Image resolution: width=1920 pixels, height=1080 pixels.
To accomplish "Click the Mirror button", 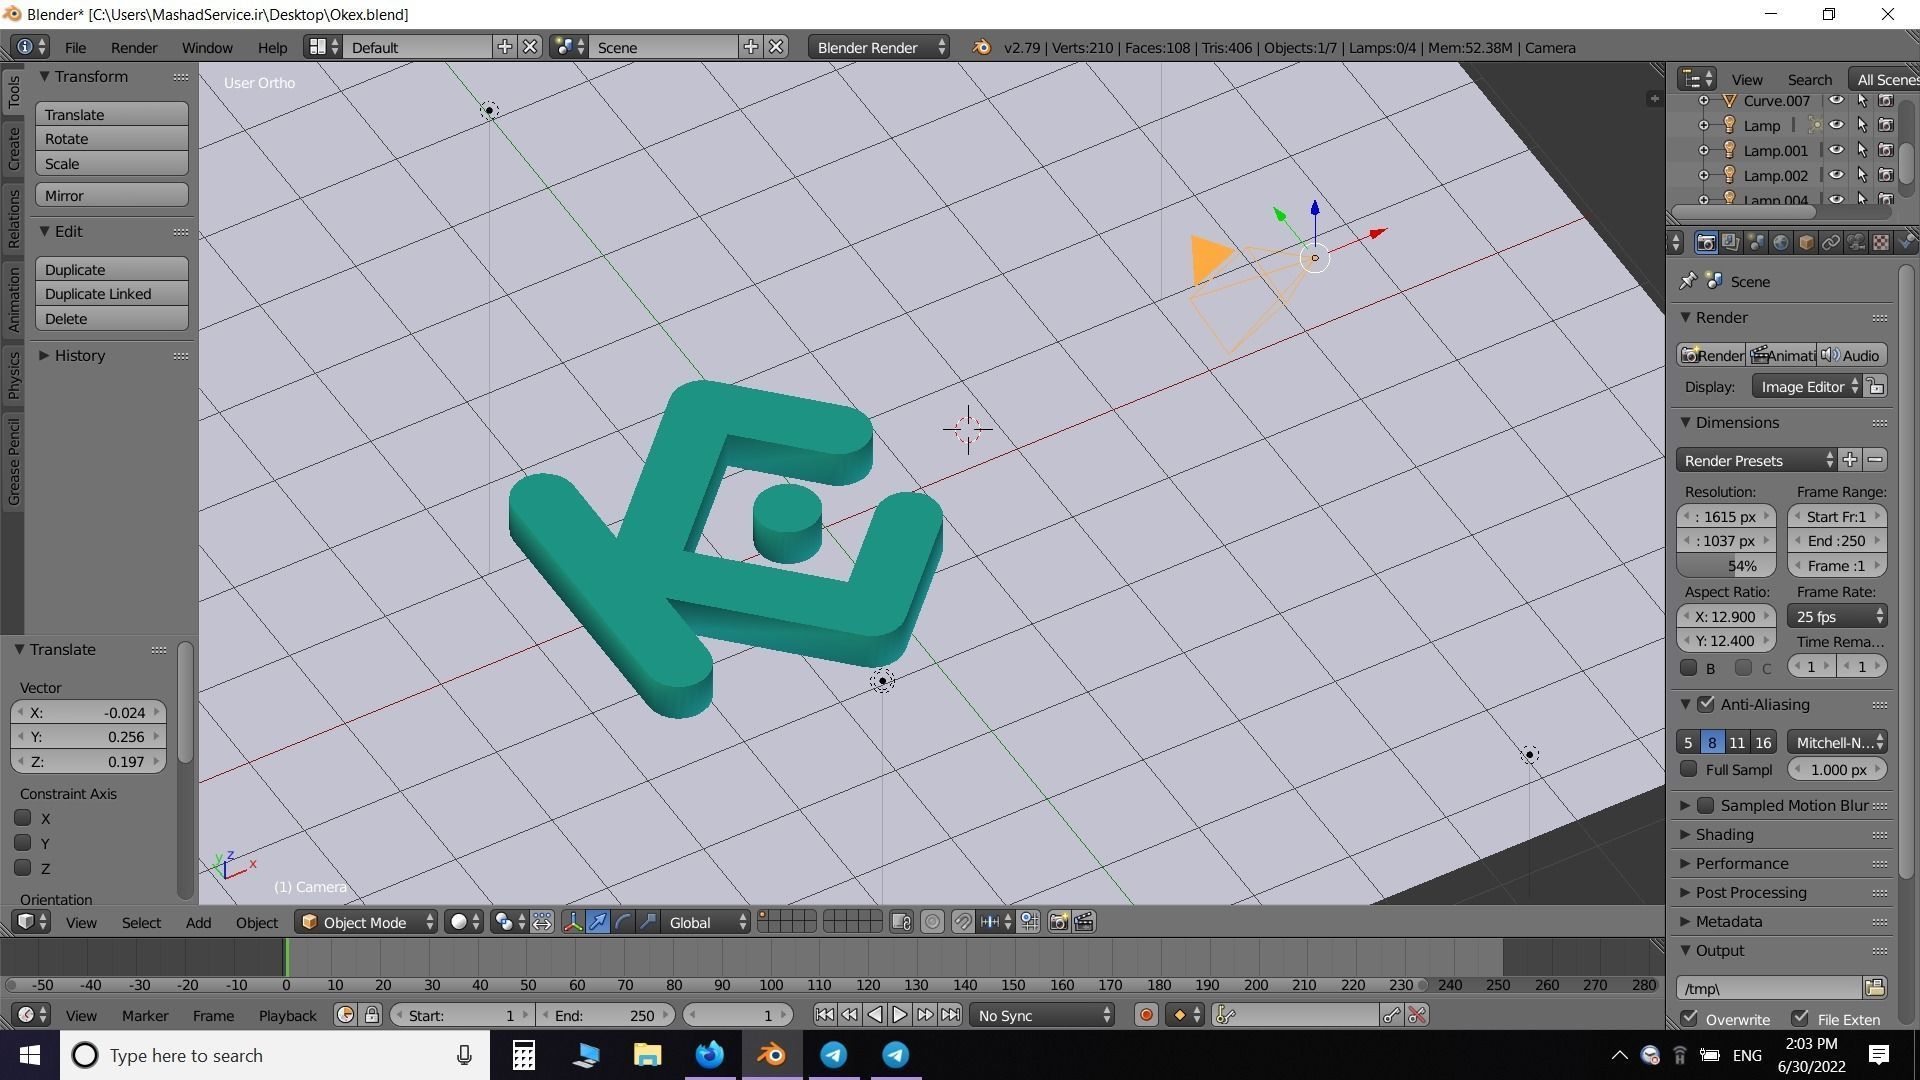I will (112, 195).
